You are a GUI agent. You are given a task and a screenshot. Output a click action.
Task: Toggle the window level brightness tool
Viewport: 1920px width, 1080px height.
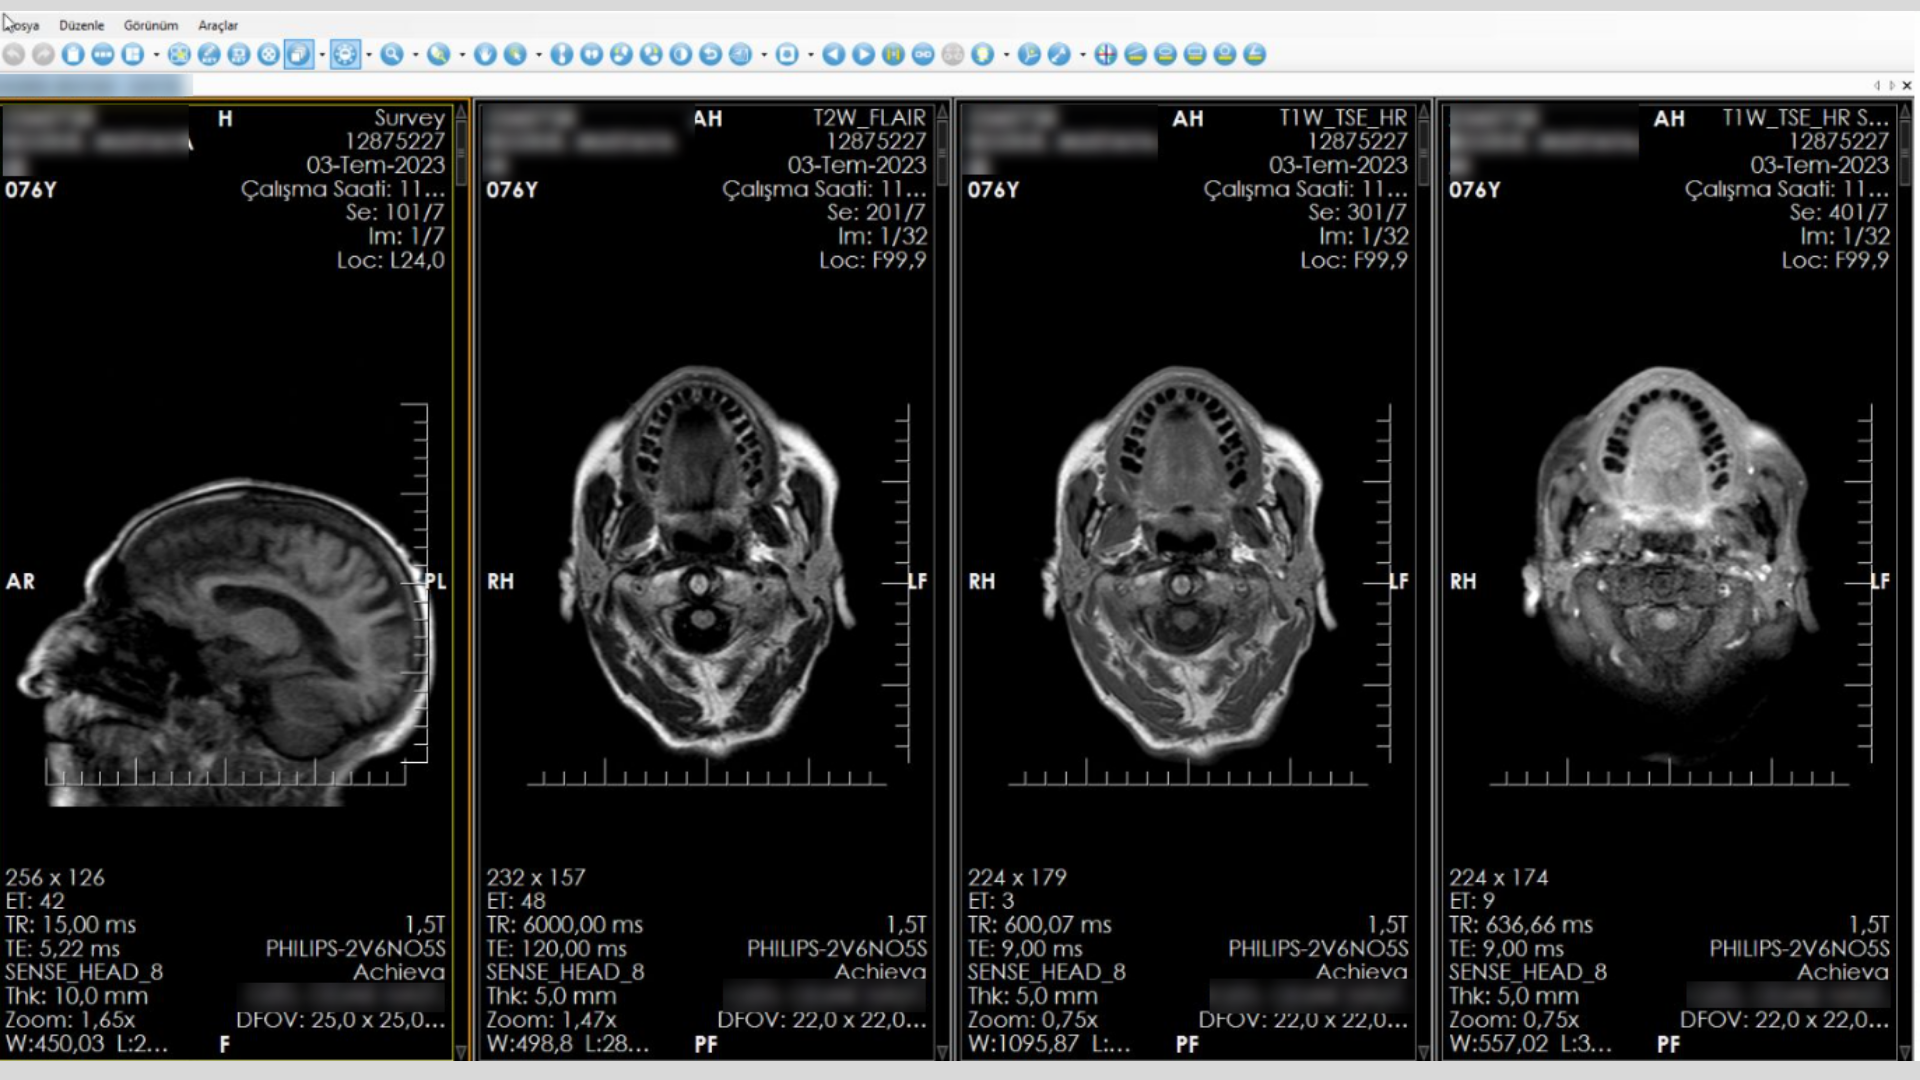(x=345, y=54)
